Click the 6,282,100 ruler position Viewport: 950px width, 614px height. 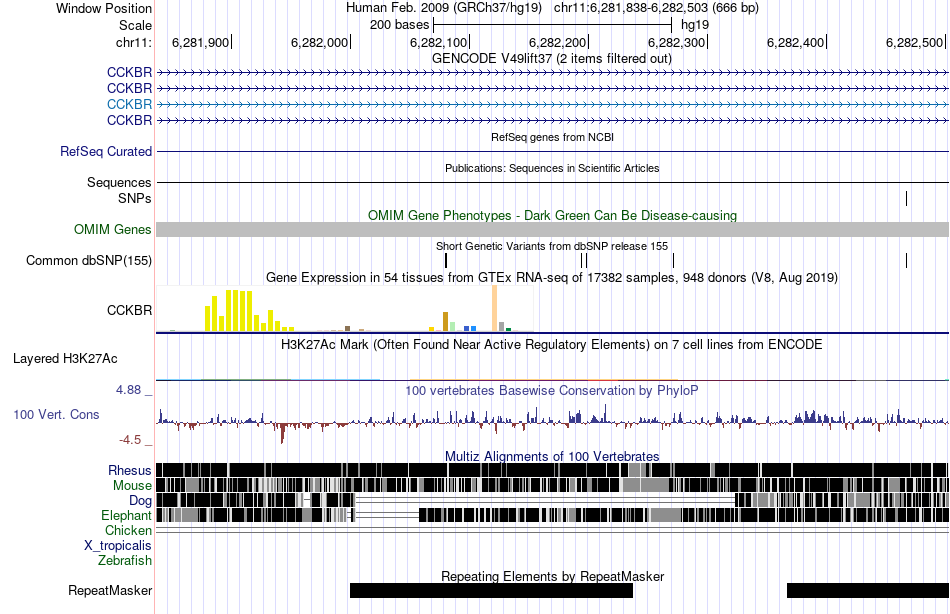point(439,42)
